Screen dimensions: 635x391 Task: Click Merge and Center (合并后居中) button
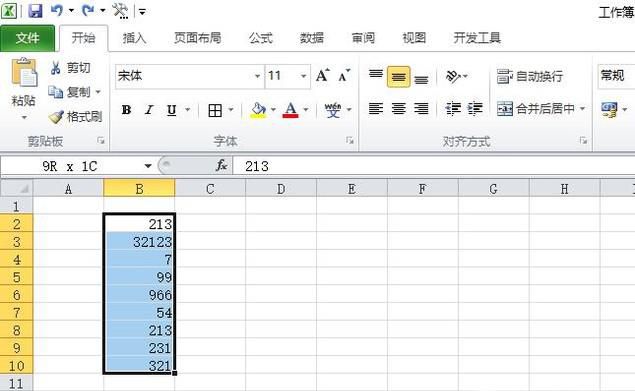coord(536,109)
